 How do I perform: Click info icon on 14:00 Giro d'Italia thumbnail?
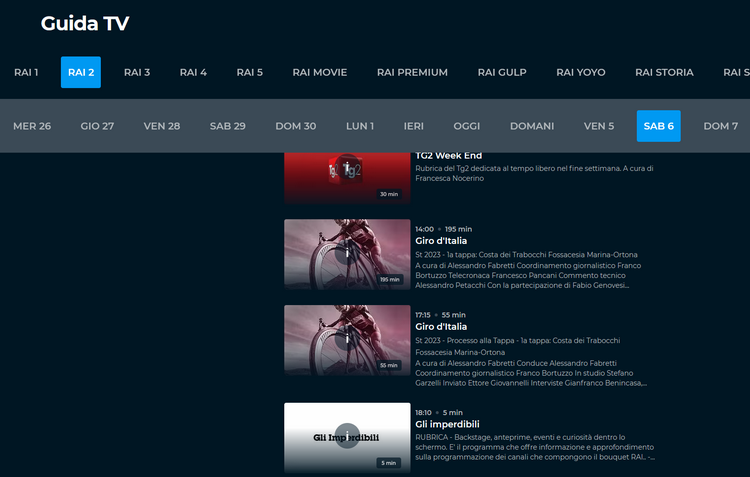click(x=347, y=253)
